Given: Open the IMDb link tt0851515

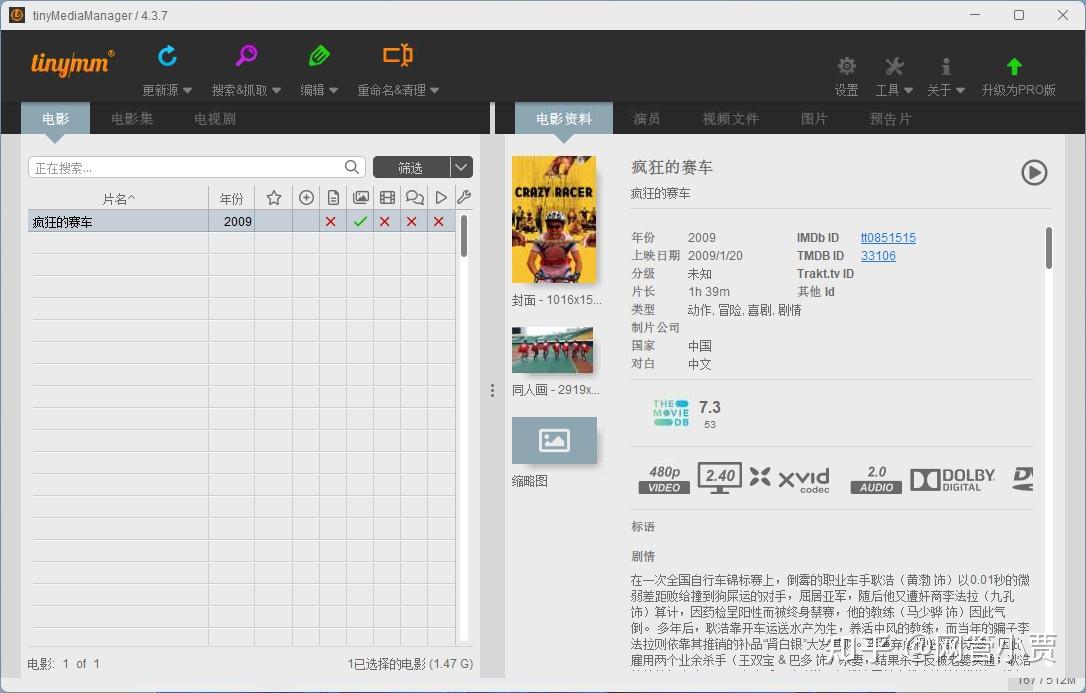Looking at the screenshot, I should [888, 238].
